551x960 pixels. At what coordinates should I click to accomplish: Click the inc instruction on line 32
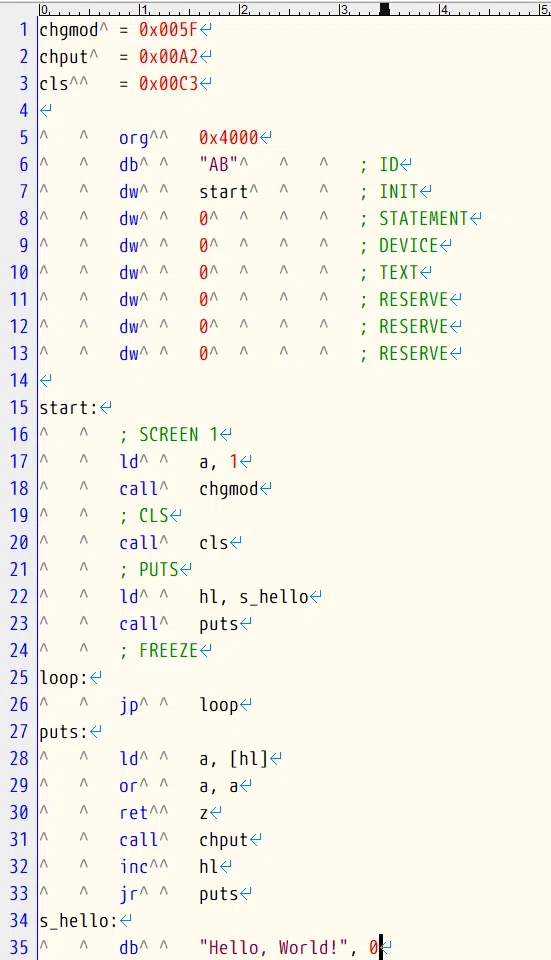tap(134, 866)
